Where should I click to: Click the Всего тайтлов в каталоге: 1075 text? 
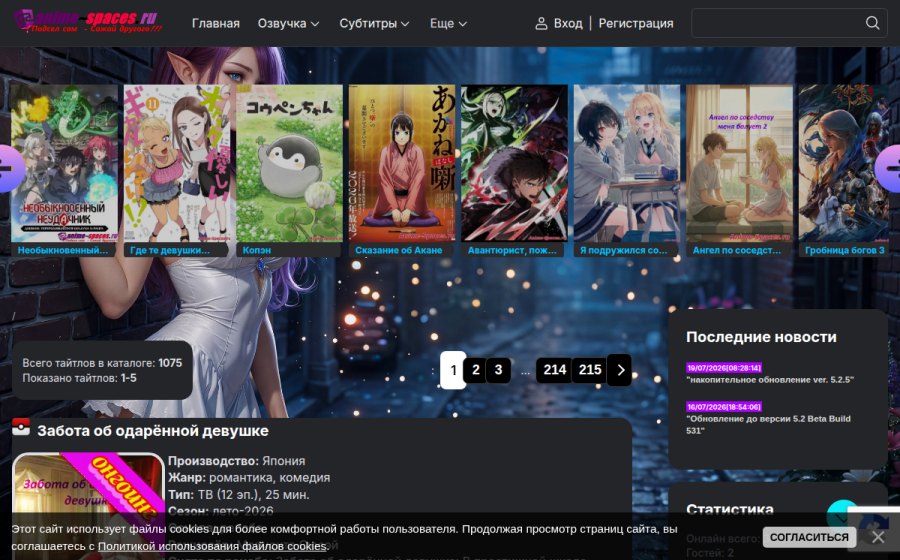[102, 363]
